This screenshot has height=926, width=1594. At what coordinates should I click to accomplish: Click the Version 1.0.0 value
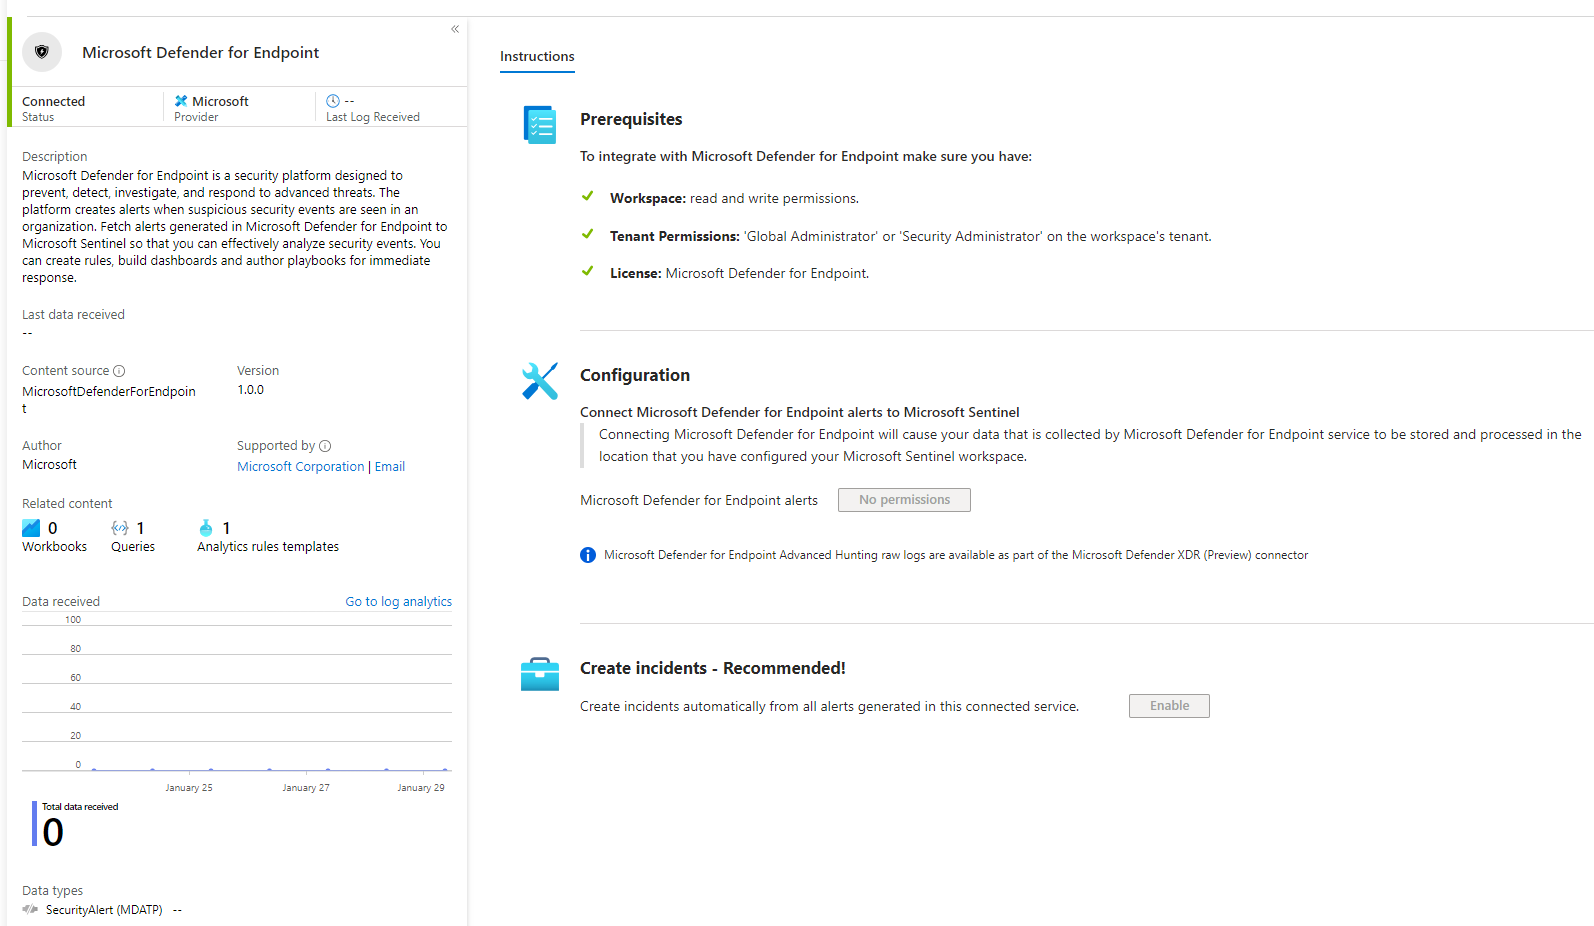click(251, 390)
